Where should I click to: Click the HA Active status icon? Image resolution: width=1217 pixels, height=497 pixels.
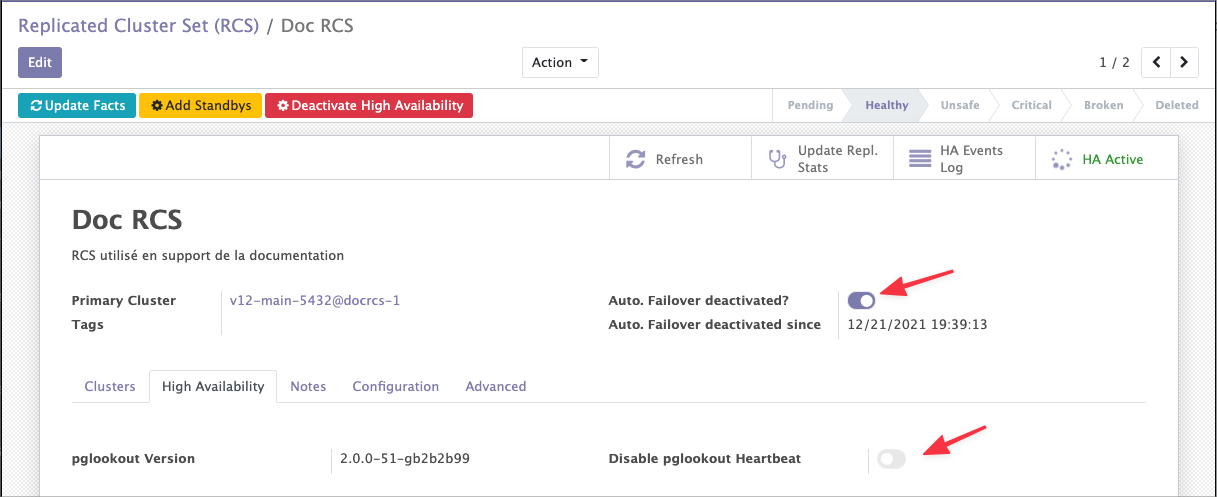(1062, 160)
